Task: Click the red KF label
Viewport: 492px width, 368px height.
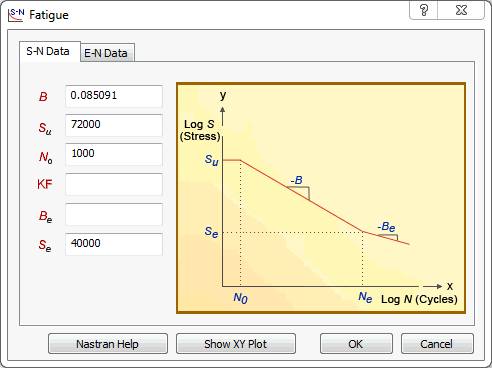Action: [x=45, y=184]
